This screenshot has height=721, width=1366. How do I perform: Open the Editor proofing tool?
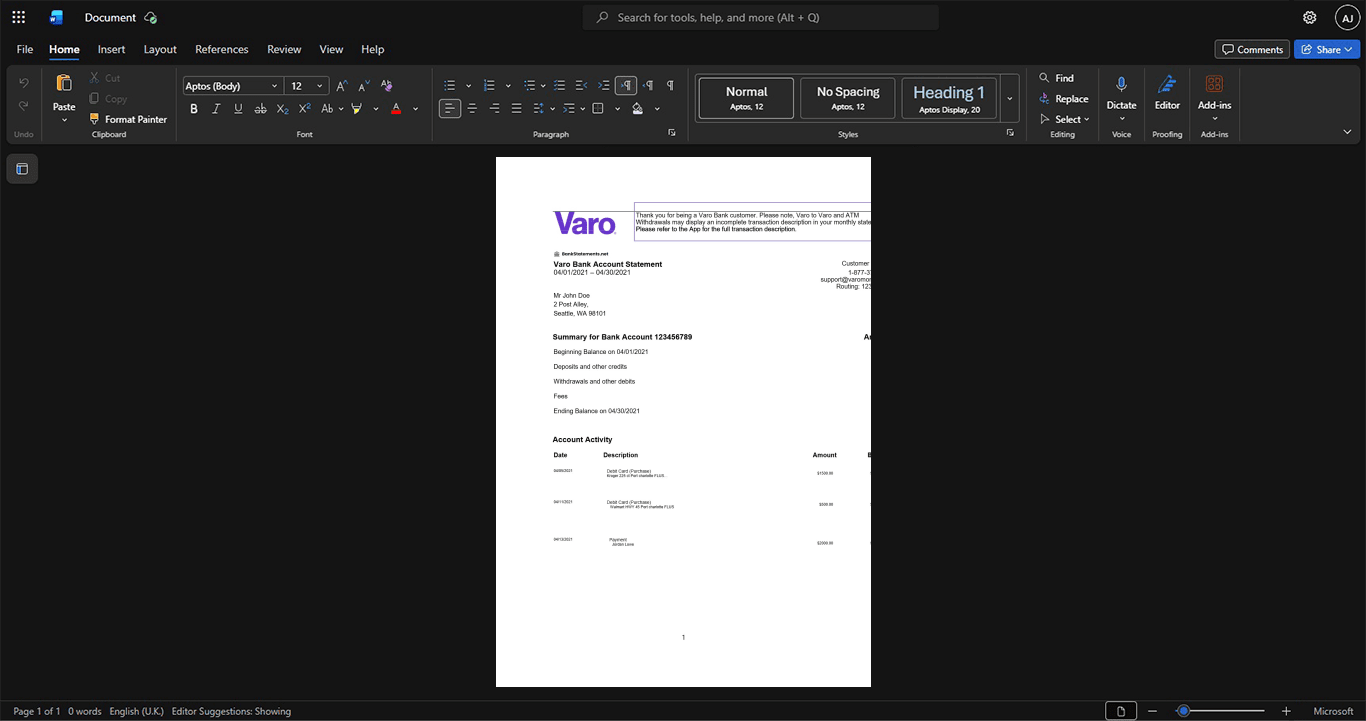(x=1167, y=92)
